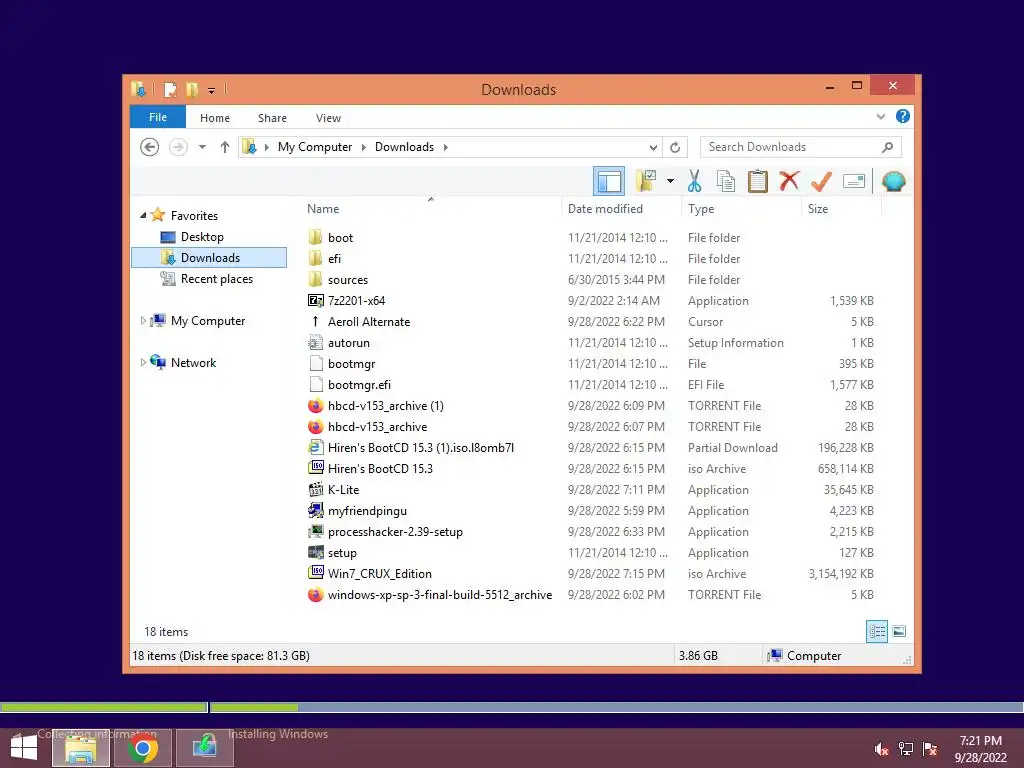Image resolution: width=1024 pixels, height=768 pixels.
Task: Select Recent places in Favorites
Action: [217, 279]
